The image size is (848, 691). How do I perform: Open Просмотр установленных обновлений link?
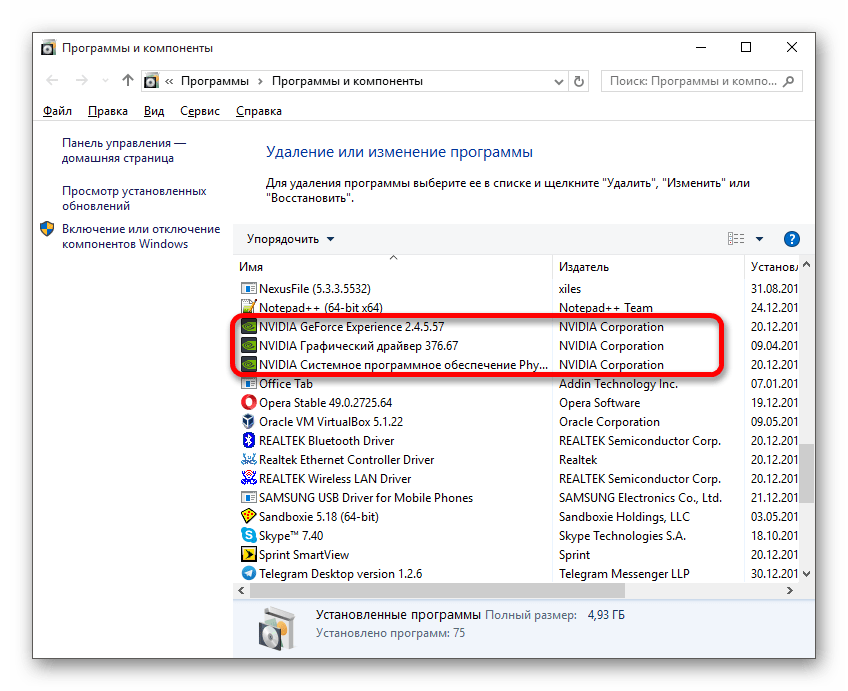click(x=134, y=198)
